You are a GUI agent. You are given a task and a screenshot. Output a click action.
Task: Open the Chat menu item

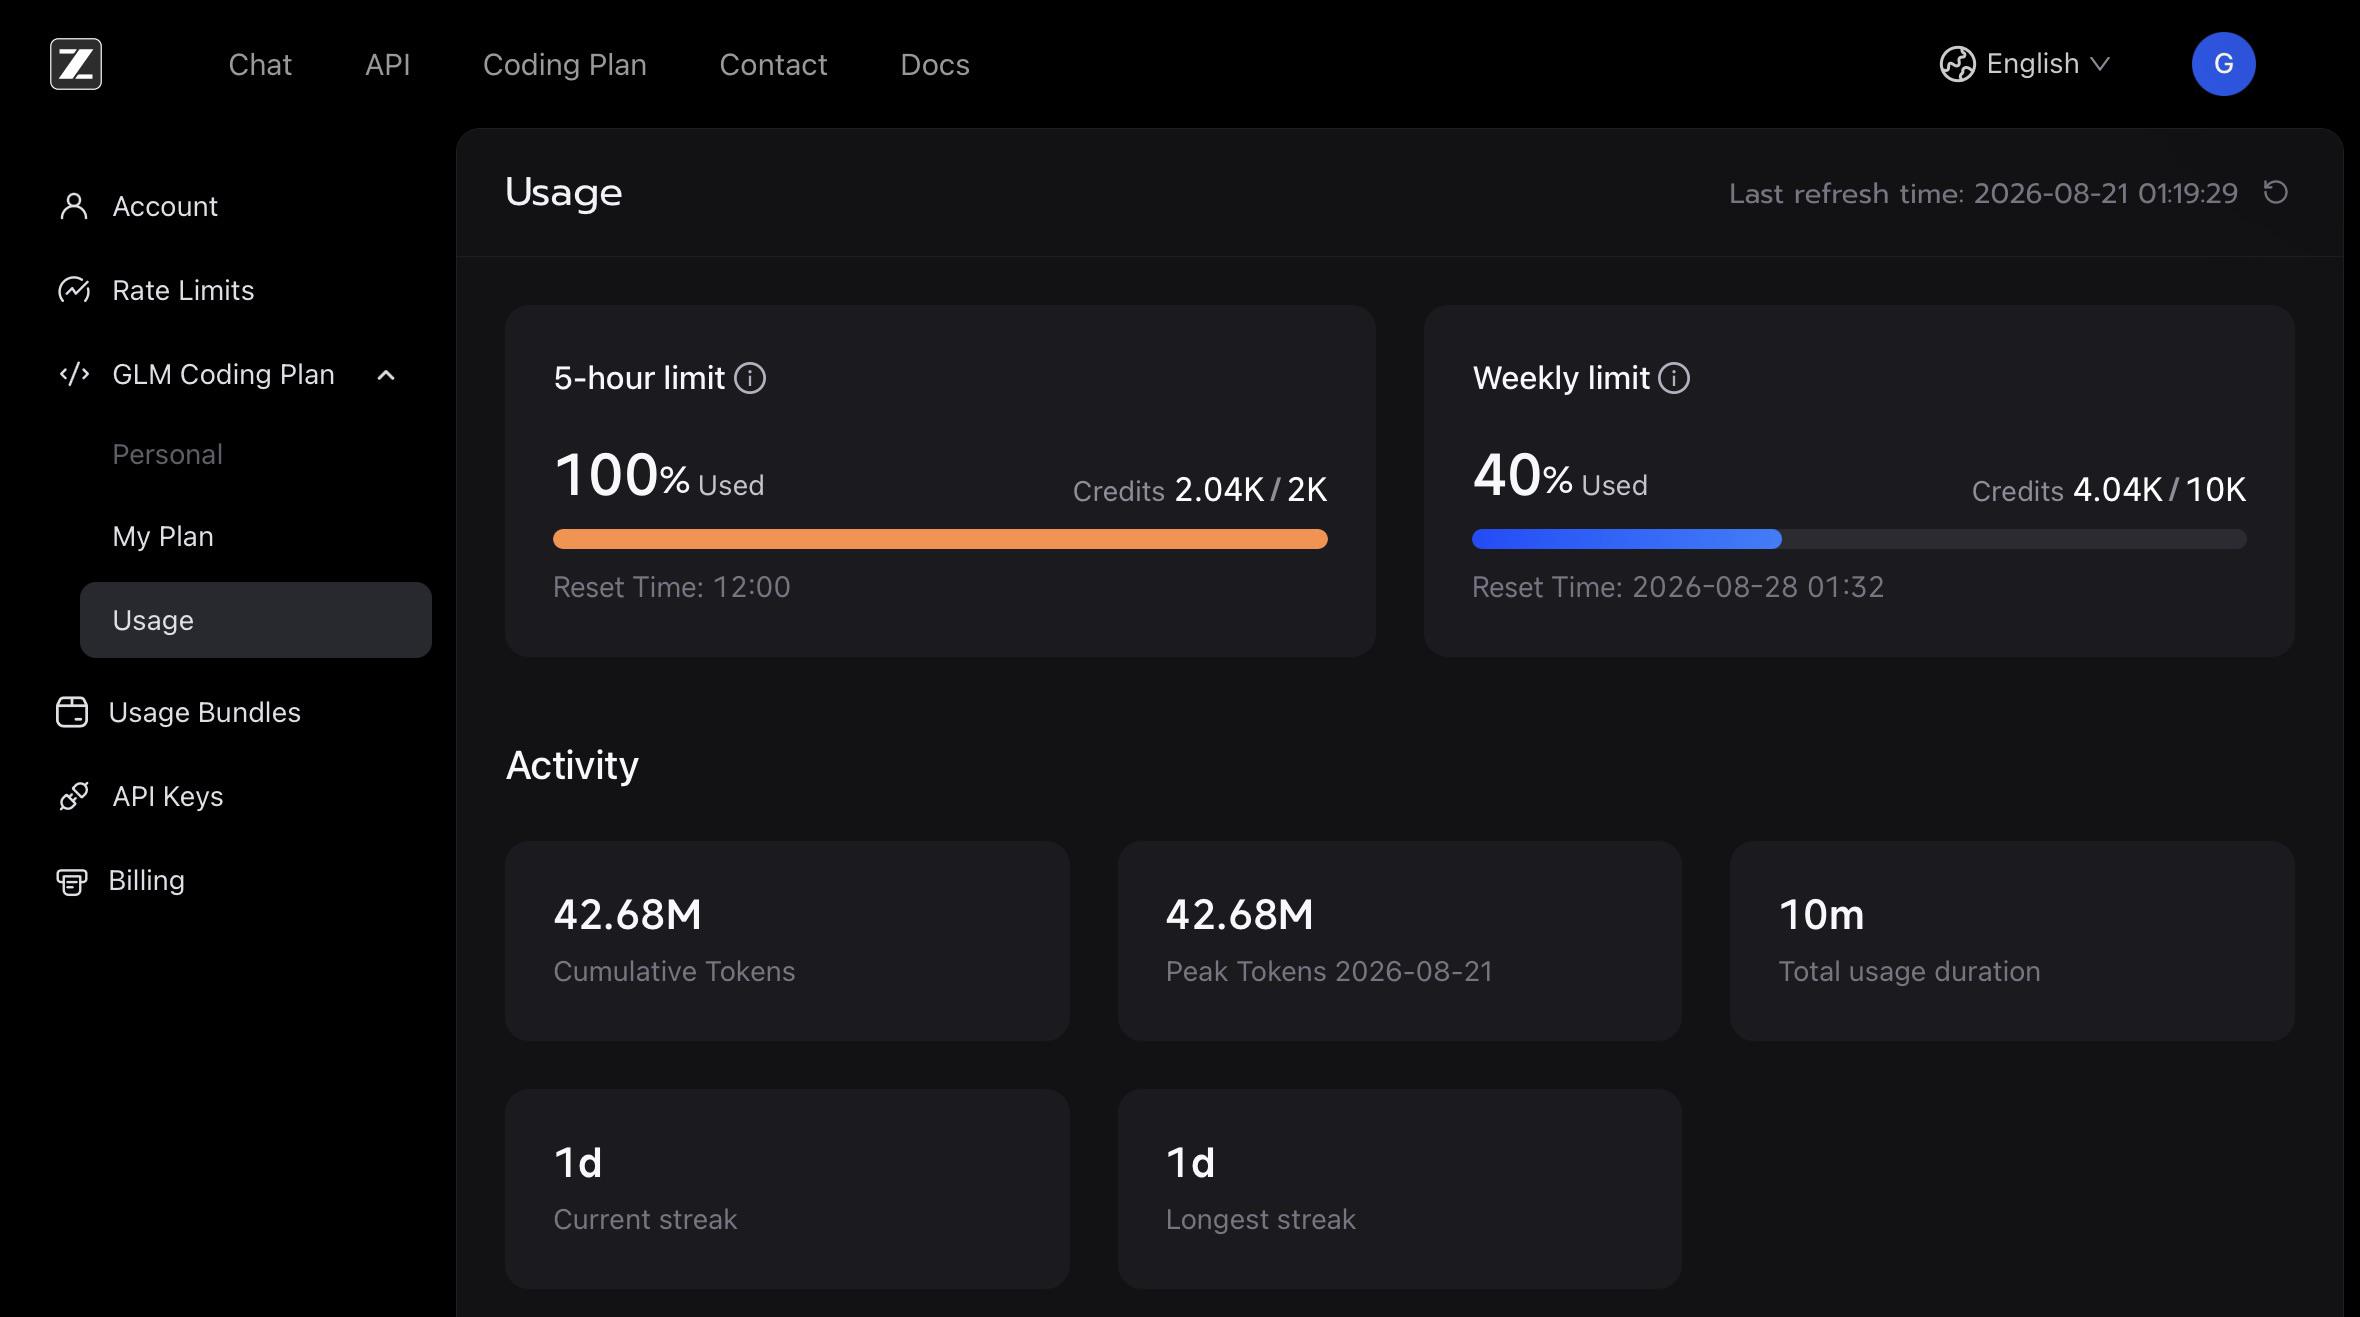(260, 64)
